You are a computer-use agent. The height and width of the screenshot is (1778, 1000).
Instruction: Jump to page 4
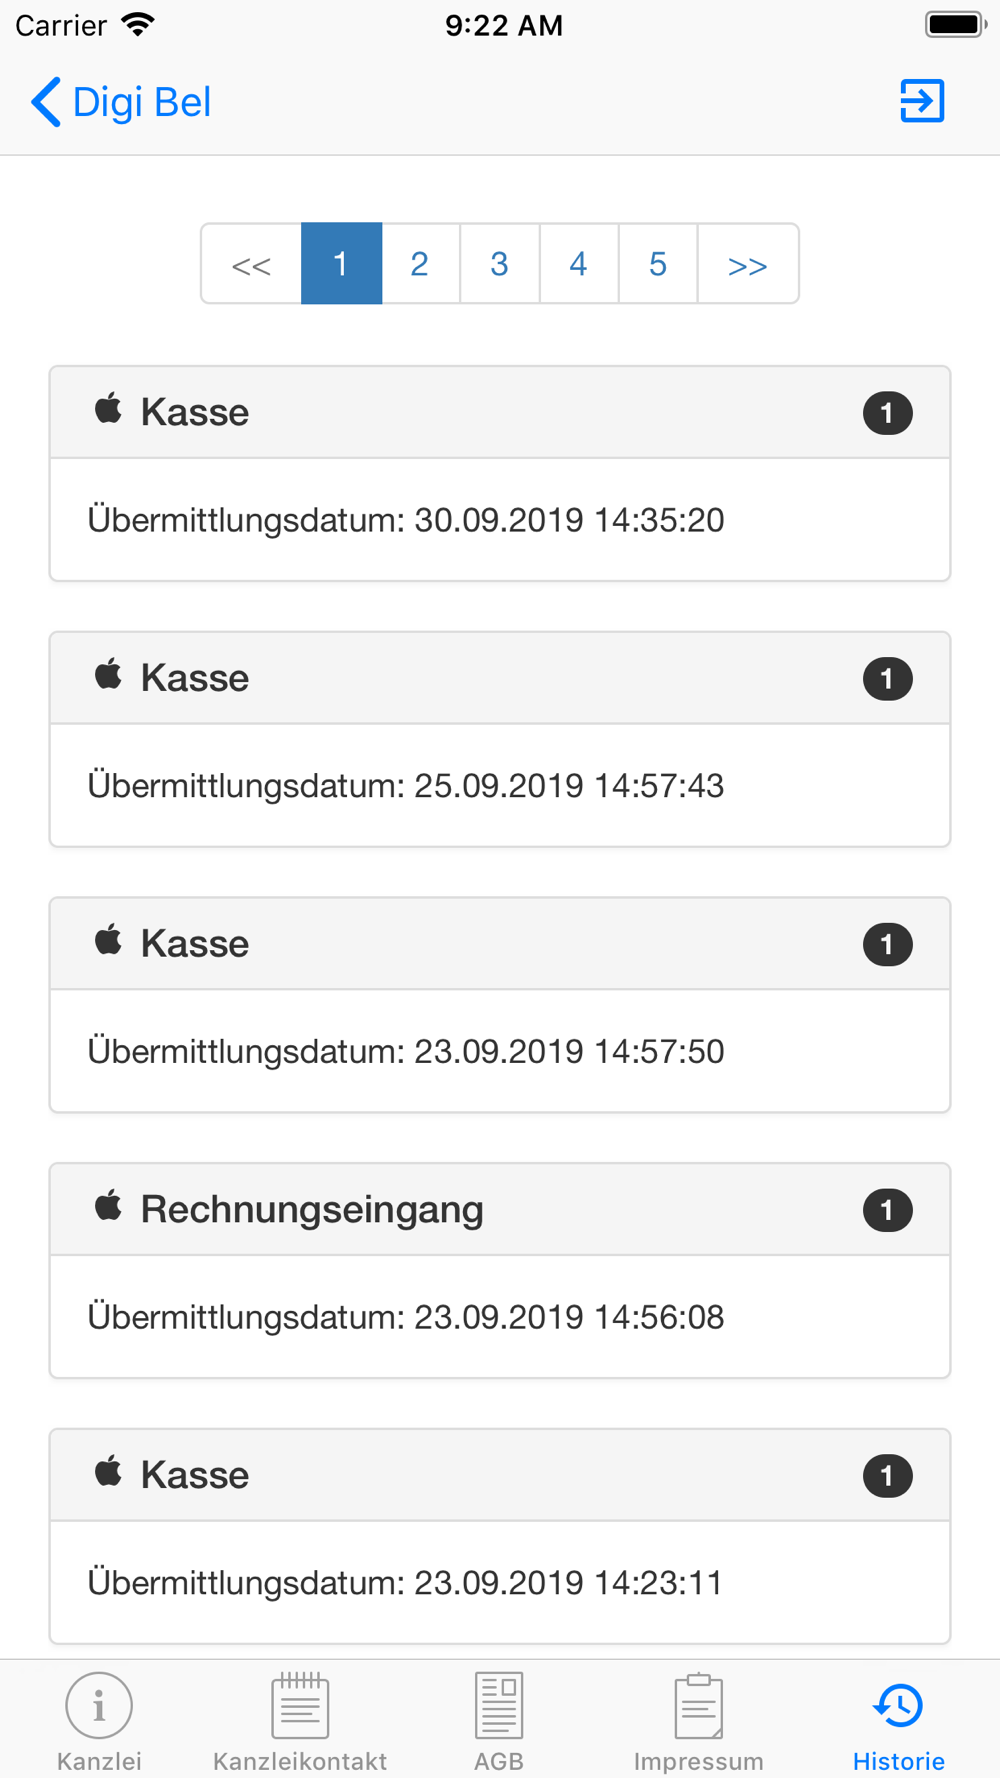pyautogui.click(x=578, y=263)
